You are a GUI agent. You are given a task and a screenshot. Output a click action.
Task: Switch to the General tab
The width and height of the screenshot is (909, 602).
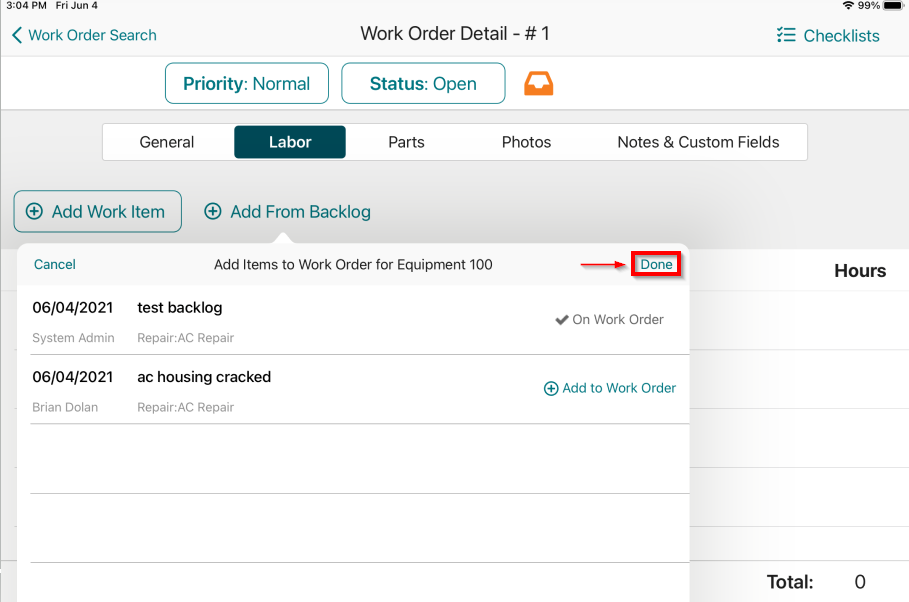pyautogui.click(x=166, y=142)
